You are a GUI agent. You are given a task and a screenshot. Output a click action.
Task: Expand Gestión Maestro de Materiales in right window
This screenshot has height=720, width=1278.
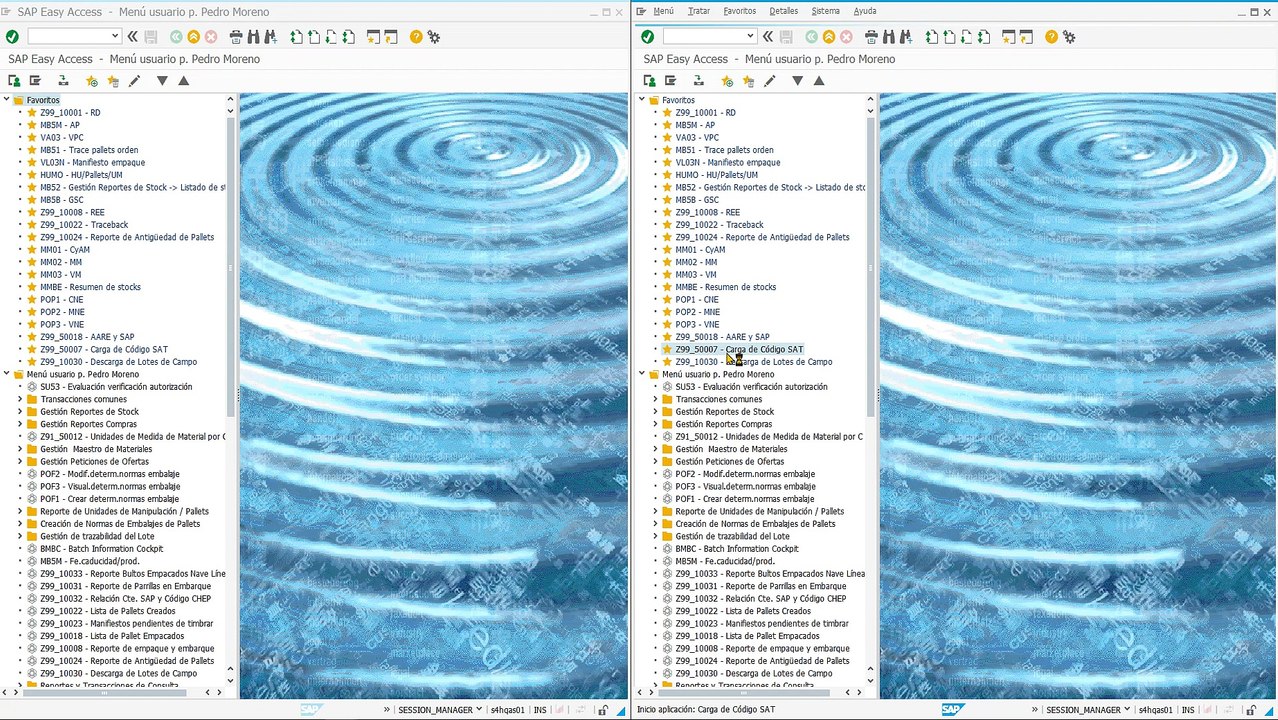pos(655,449)
